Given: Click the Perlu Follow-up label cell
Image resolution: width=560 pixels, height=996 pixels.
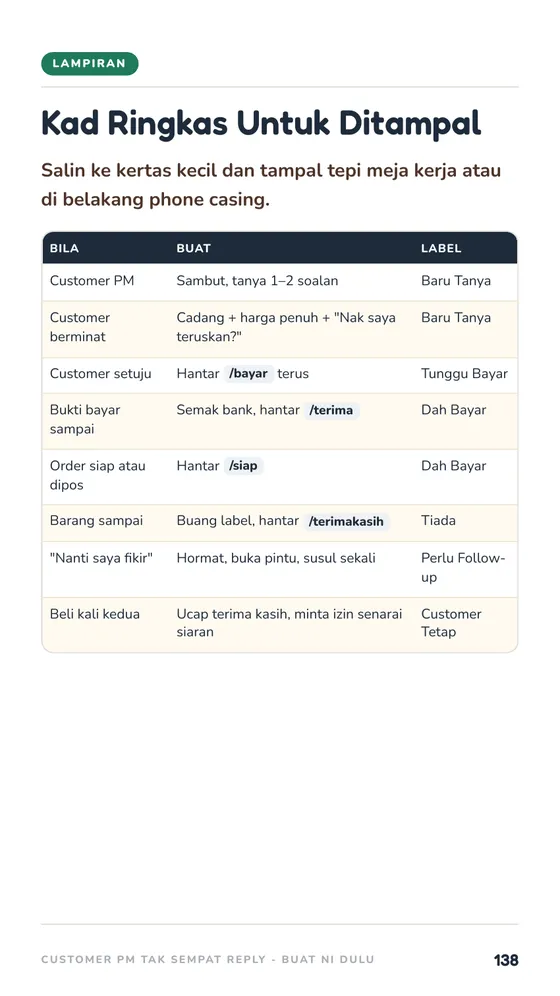Looking at the screenshot, I should click(x=463, y=568).
